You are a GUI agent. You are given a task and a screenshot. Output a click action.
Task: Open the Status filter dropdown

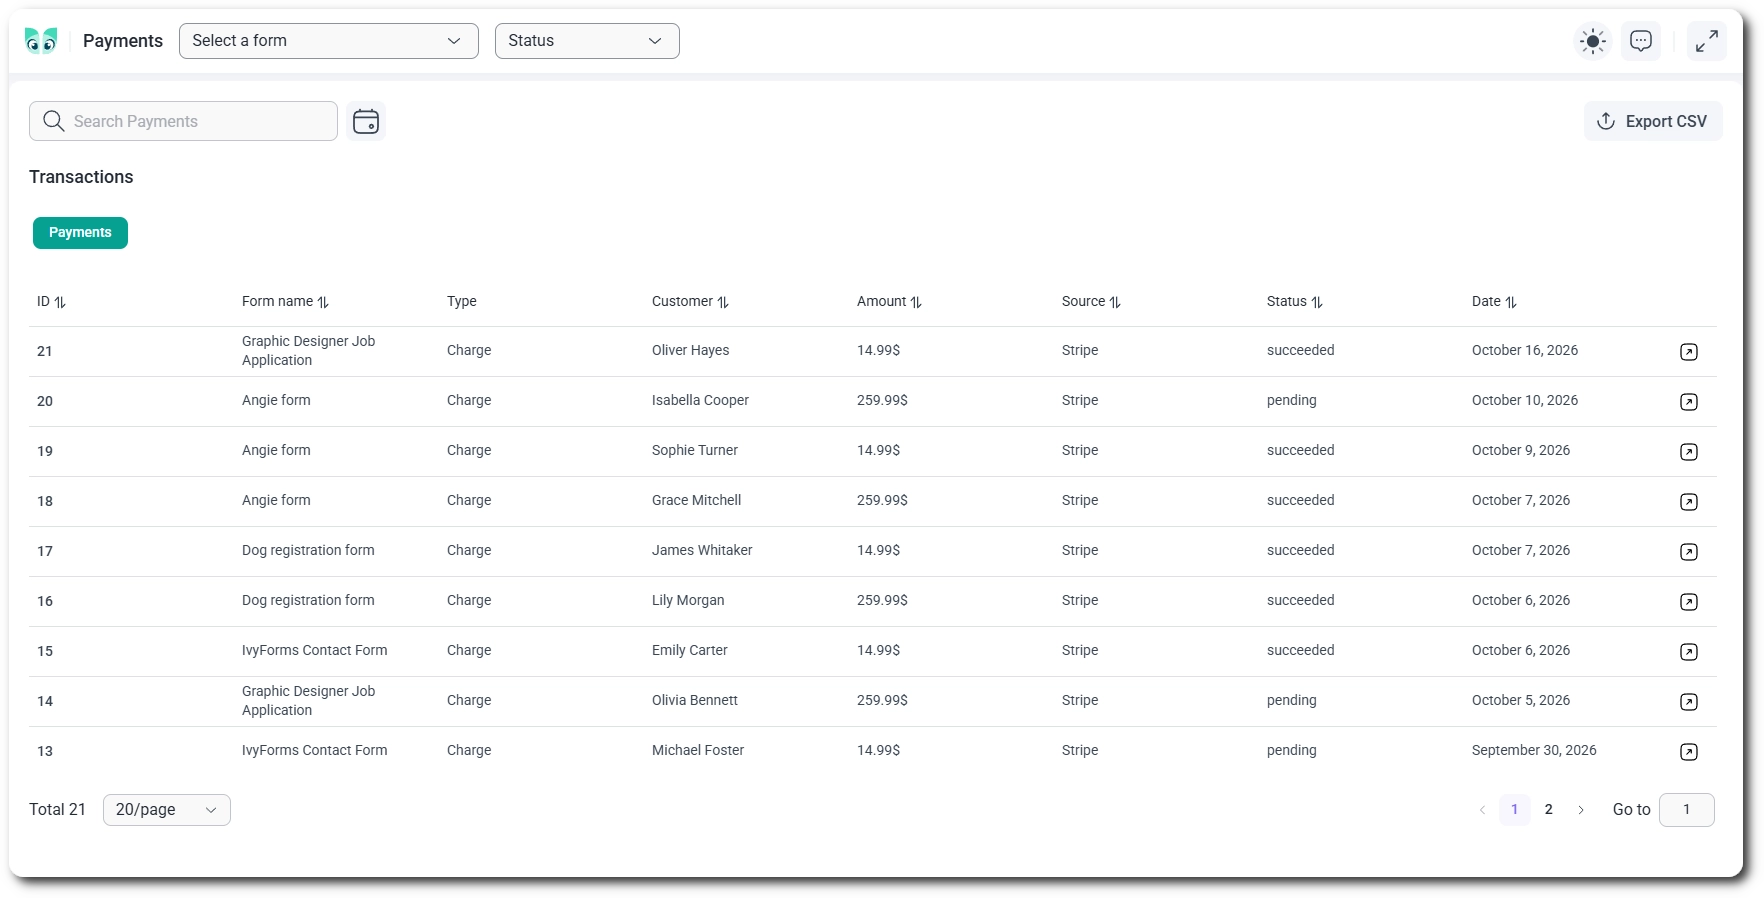[587, 41]
